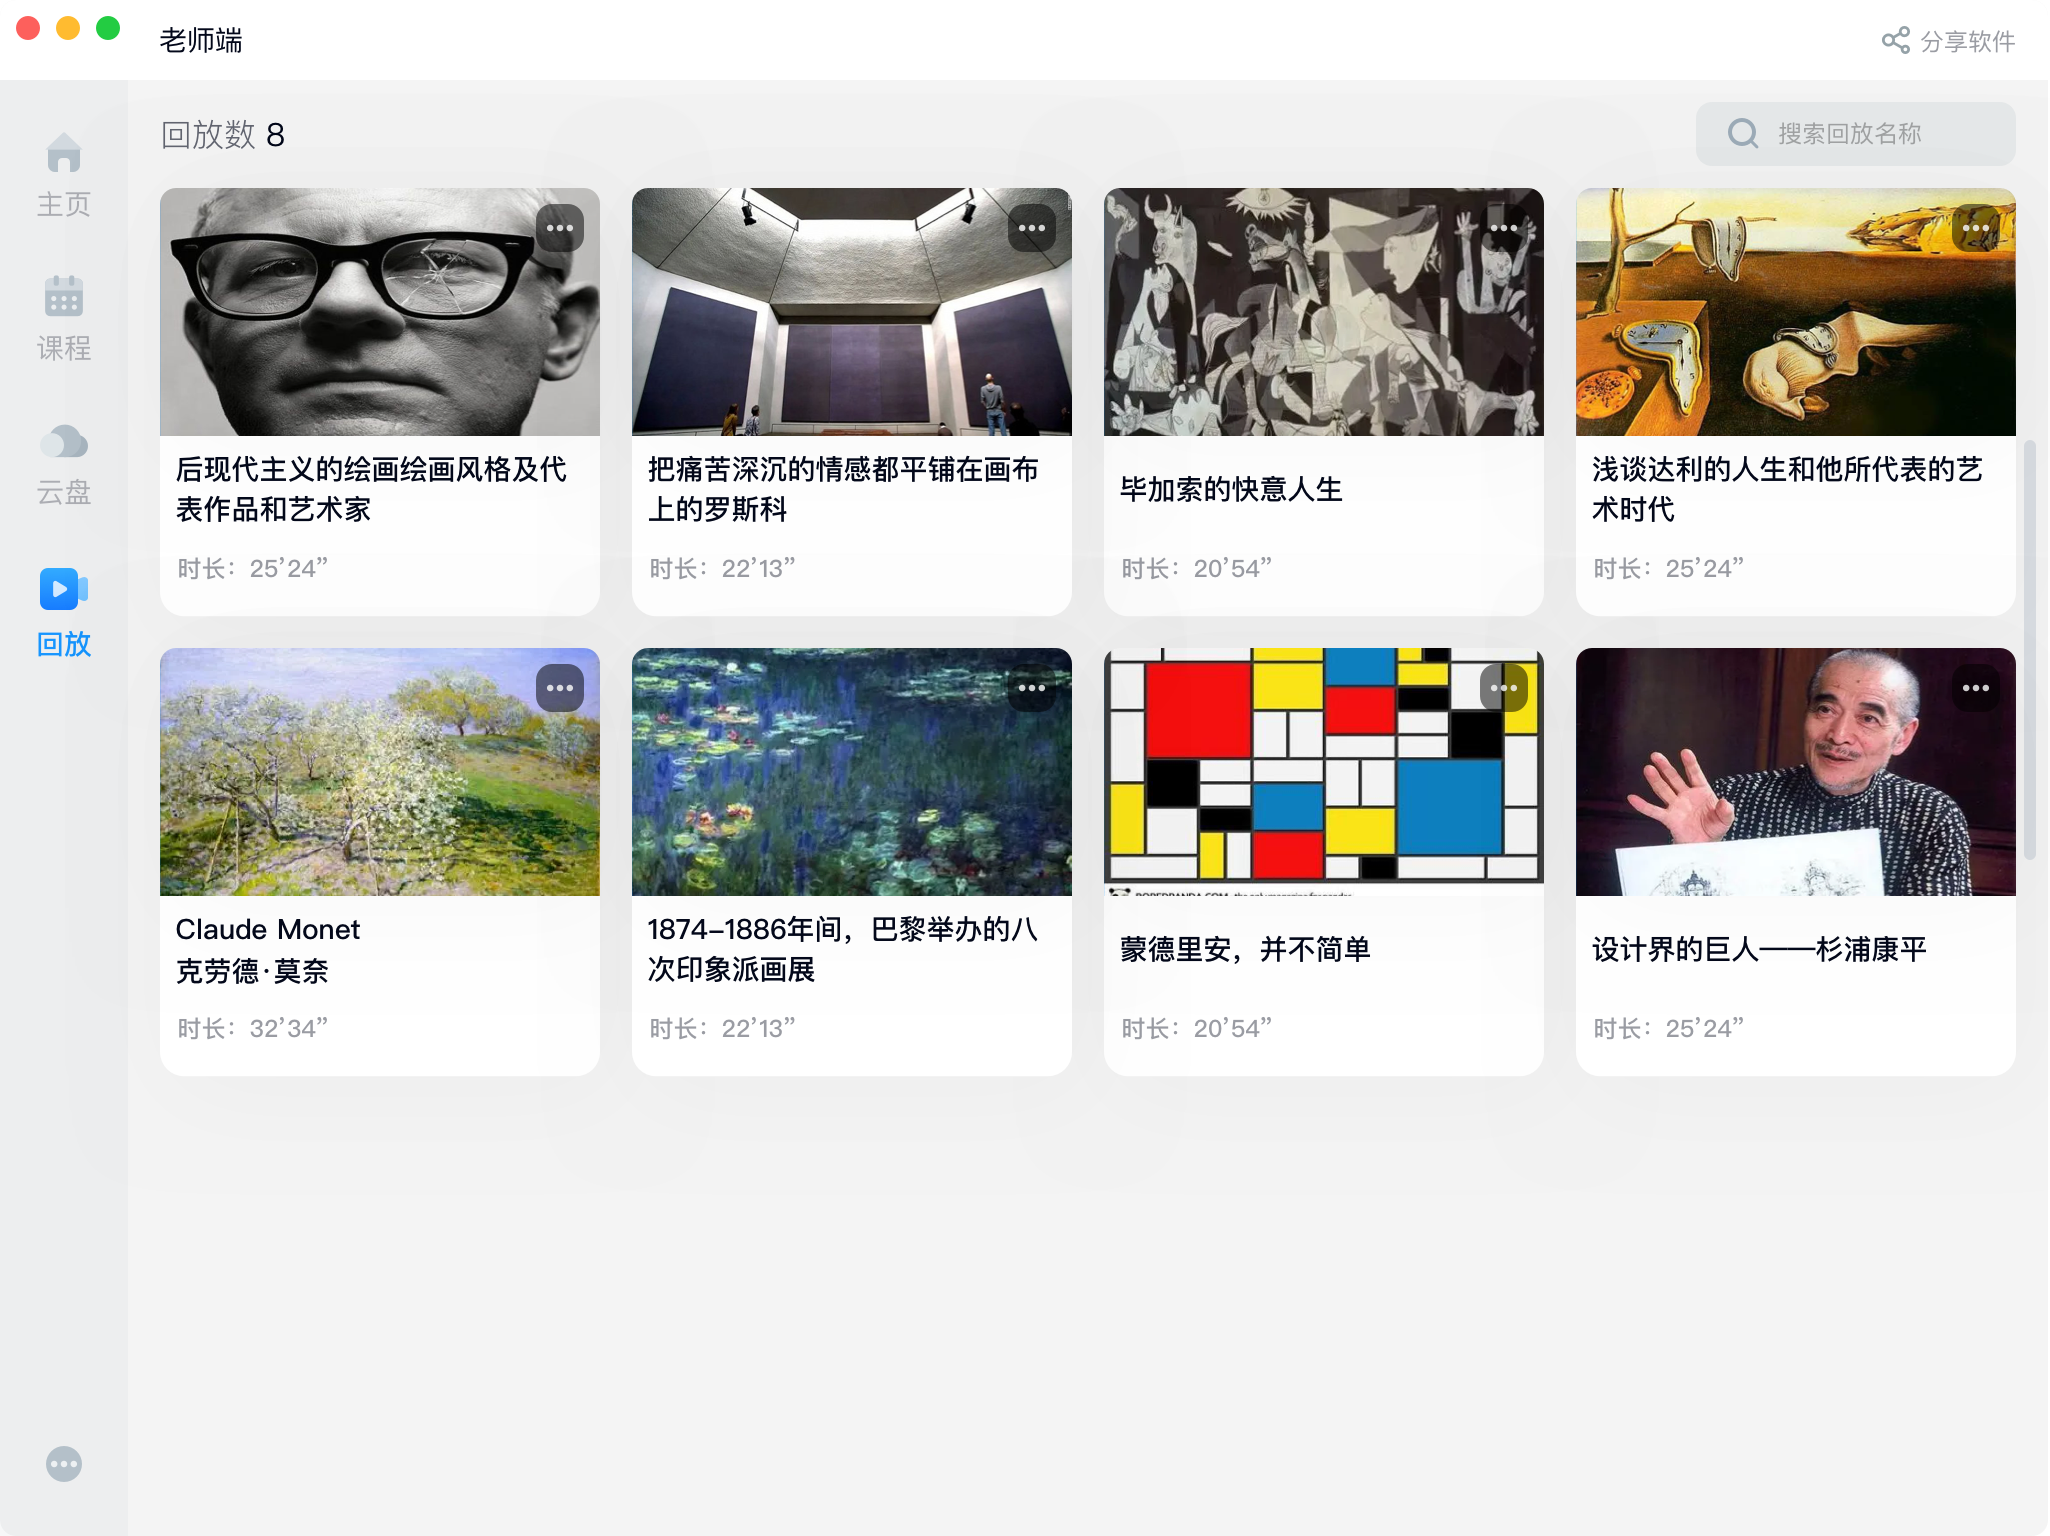Open the Monet orchard painting thumbnail
Viewport: 2050px width, 1536px height.
pos(380,772)
